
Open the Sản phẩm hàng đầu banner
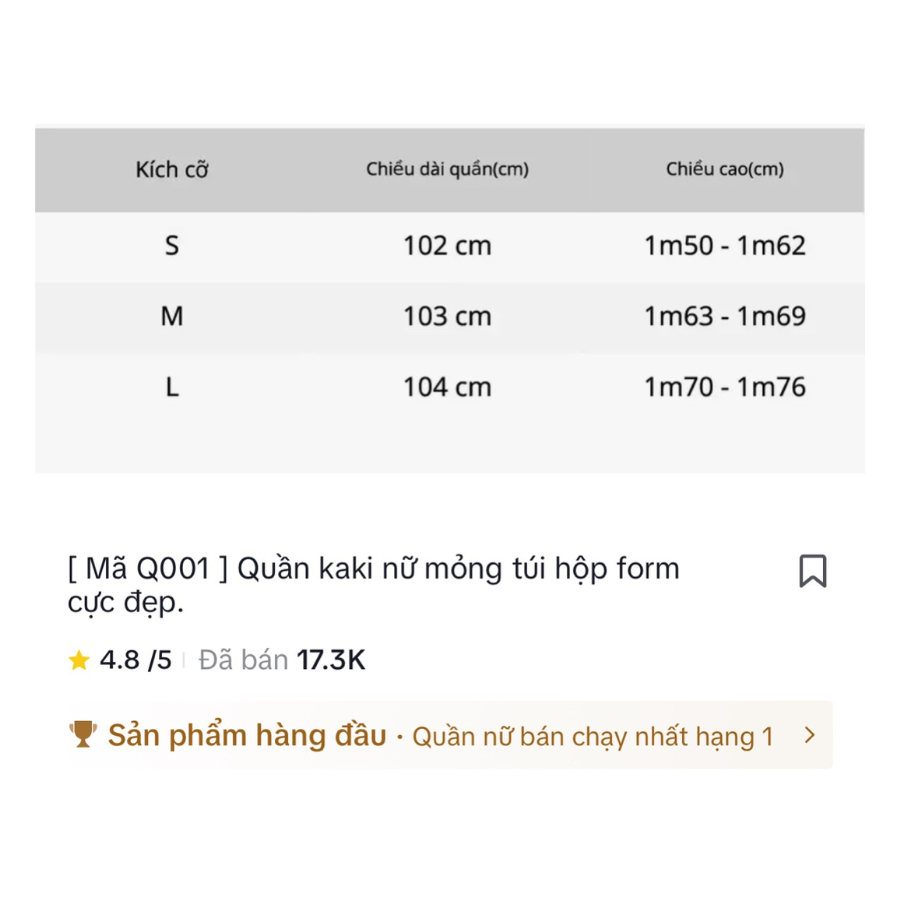coord(450,735)
